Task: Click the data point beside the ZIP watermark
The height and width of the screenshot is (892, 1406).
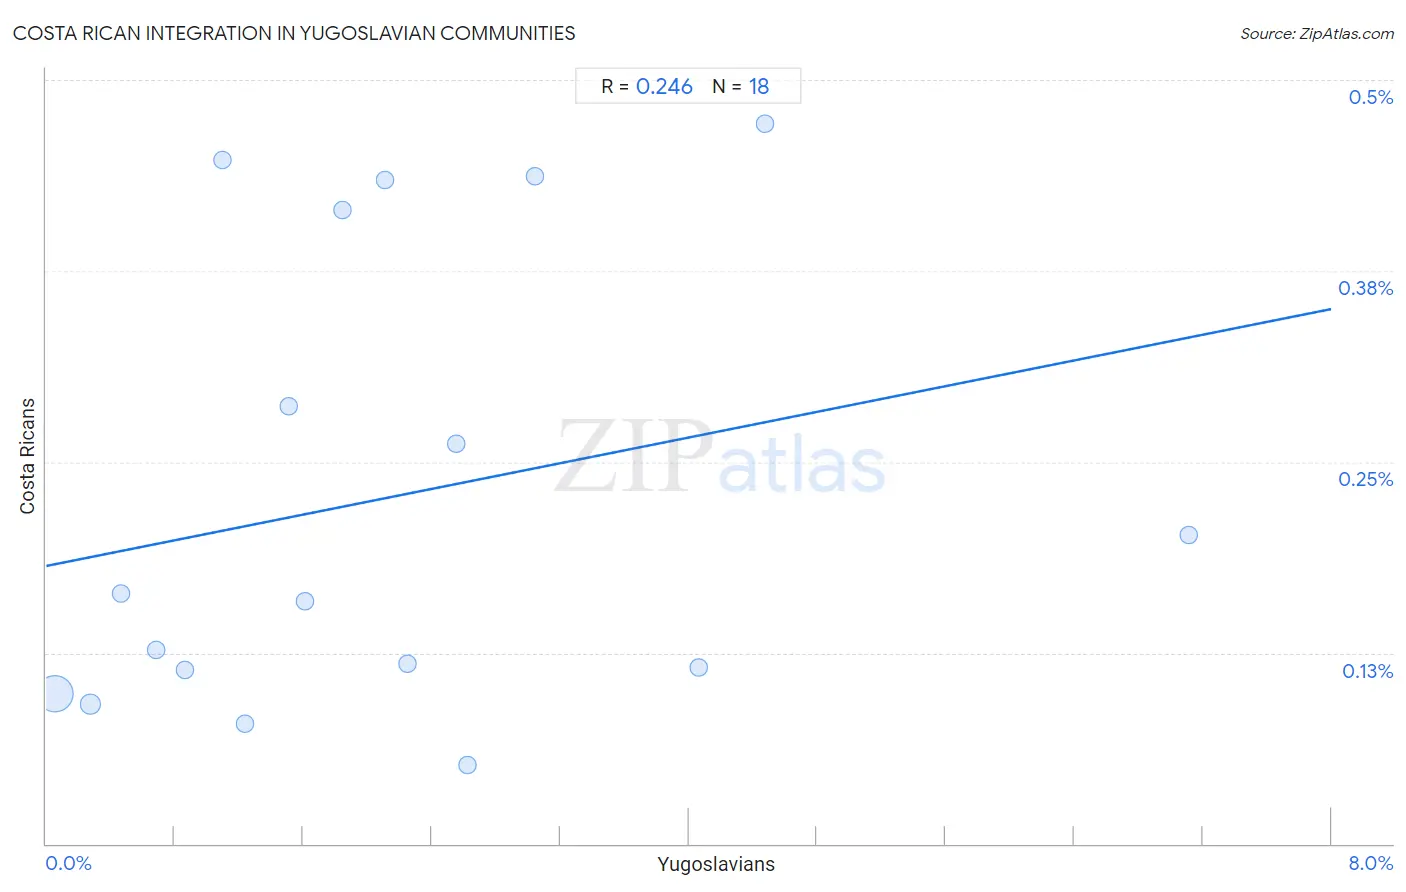Action: coord(456,444)
